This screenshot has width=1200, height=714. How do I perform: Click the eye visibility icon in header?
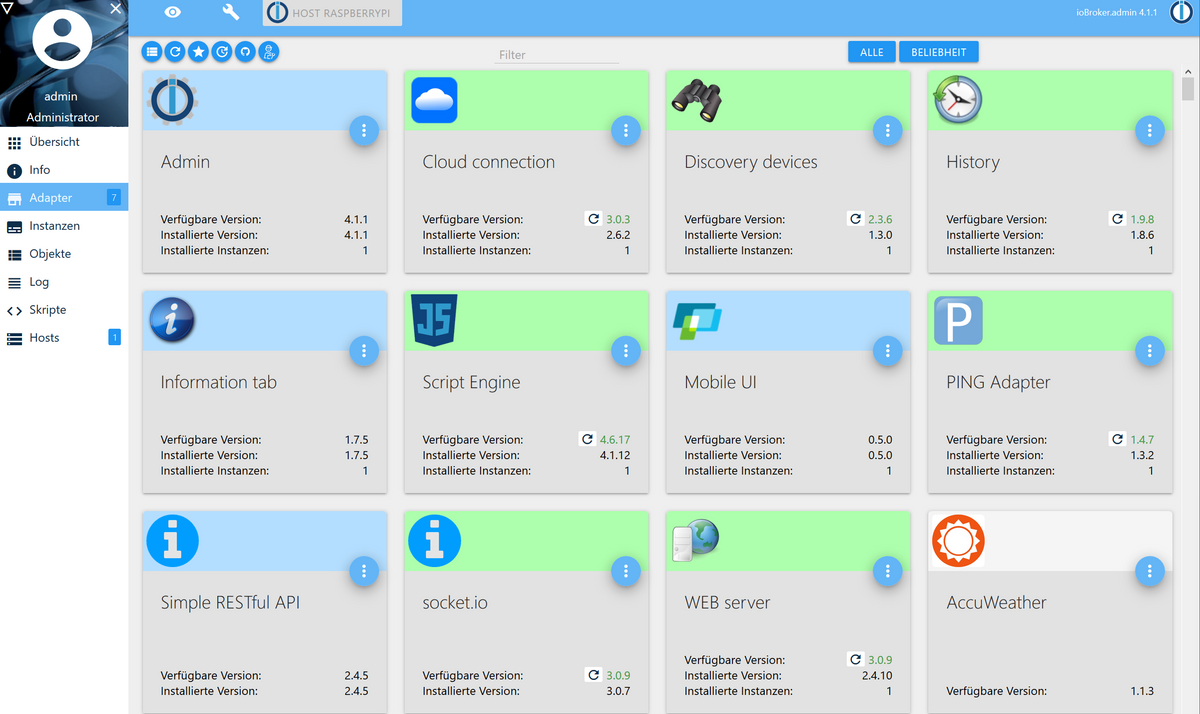(x=173, y=13)
